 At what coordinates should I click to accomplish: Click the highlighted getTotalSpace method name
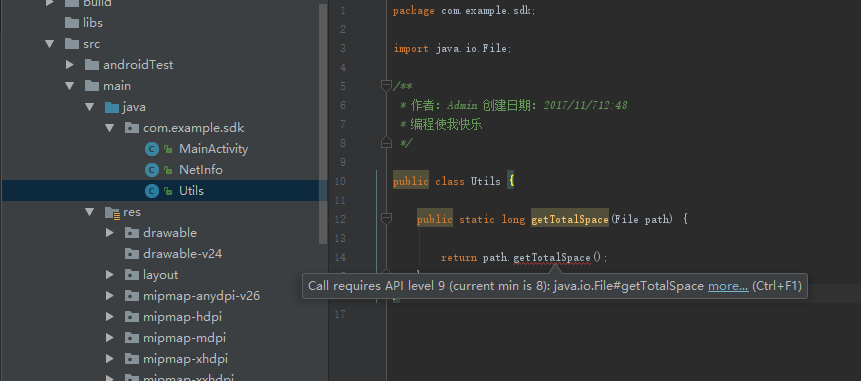[x=569, y=220]
